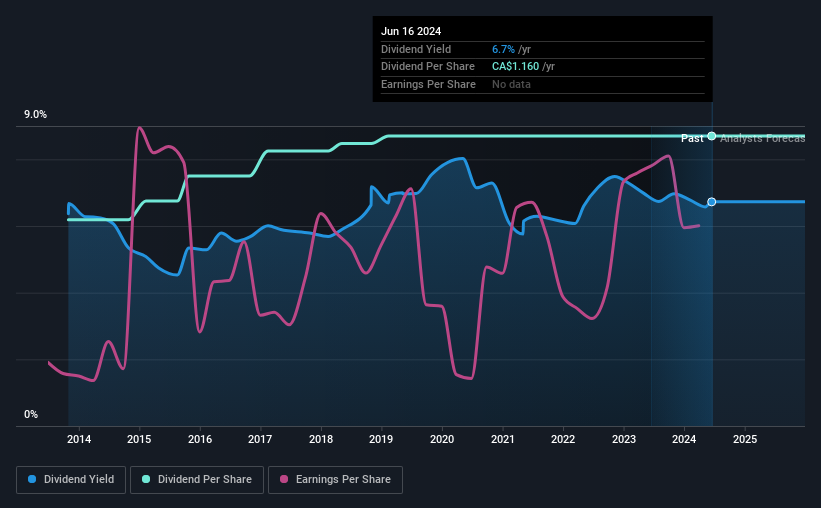This screenshot has width=821, height=508.
Task: Click the 6.7% dividend yield value
Action: (x=503, y=49)
